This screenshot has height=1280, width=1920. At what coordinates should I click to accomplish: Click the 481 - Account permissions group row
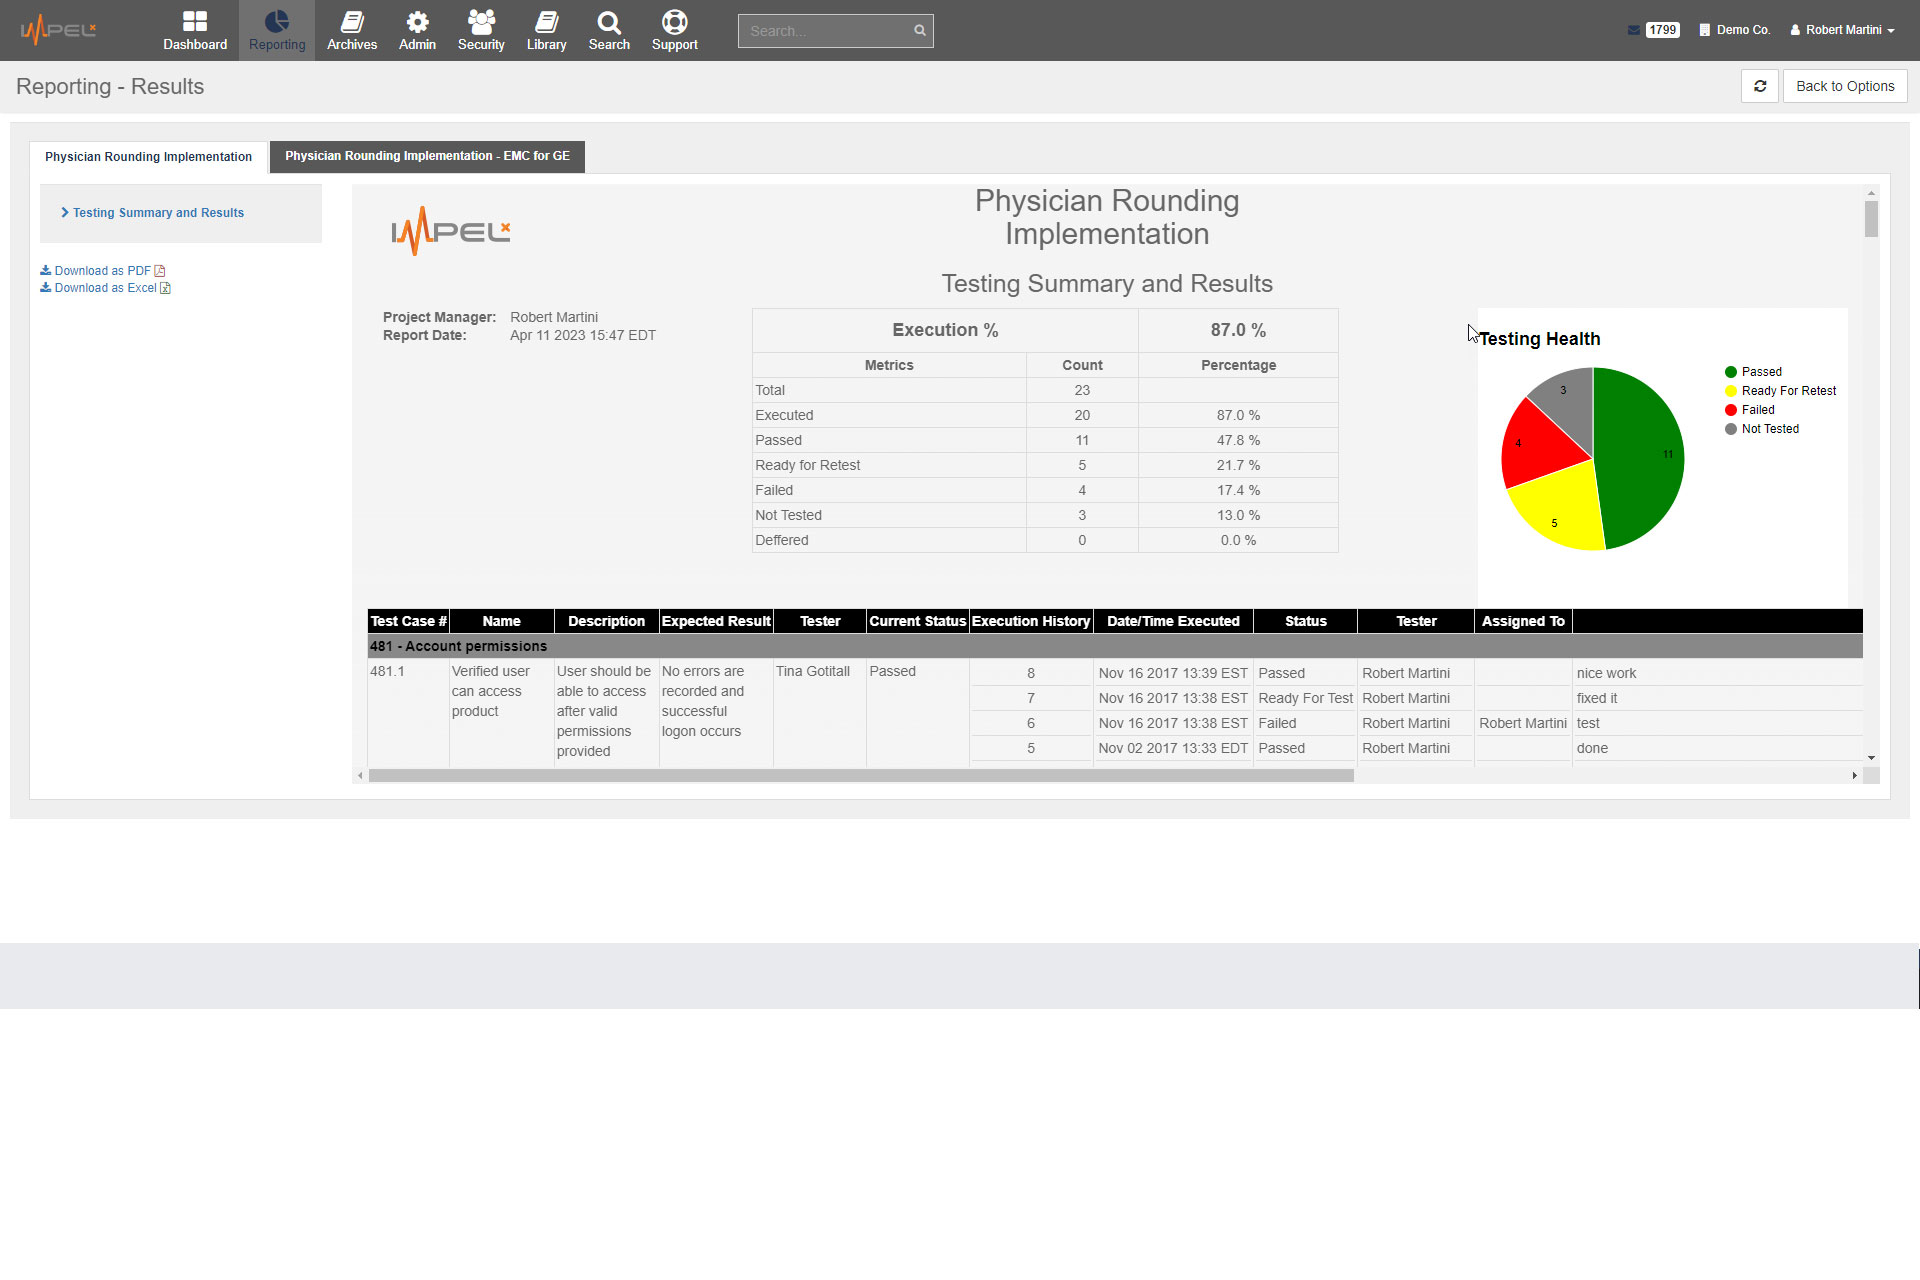pos(1115,646)
